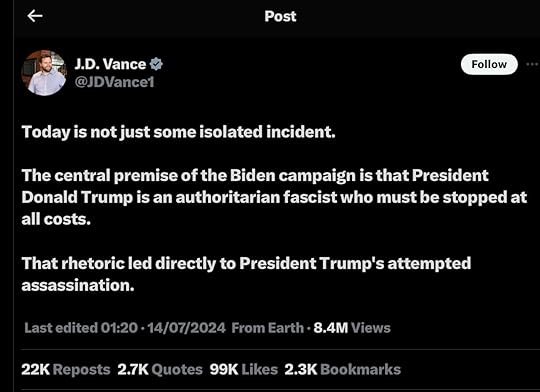The height and width of the screenshot is (392, 540).
Task: Open the J.D. Vance display name
Action: click(x=110, y=64)
